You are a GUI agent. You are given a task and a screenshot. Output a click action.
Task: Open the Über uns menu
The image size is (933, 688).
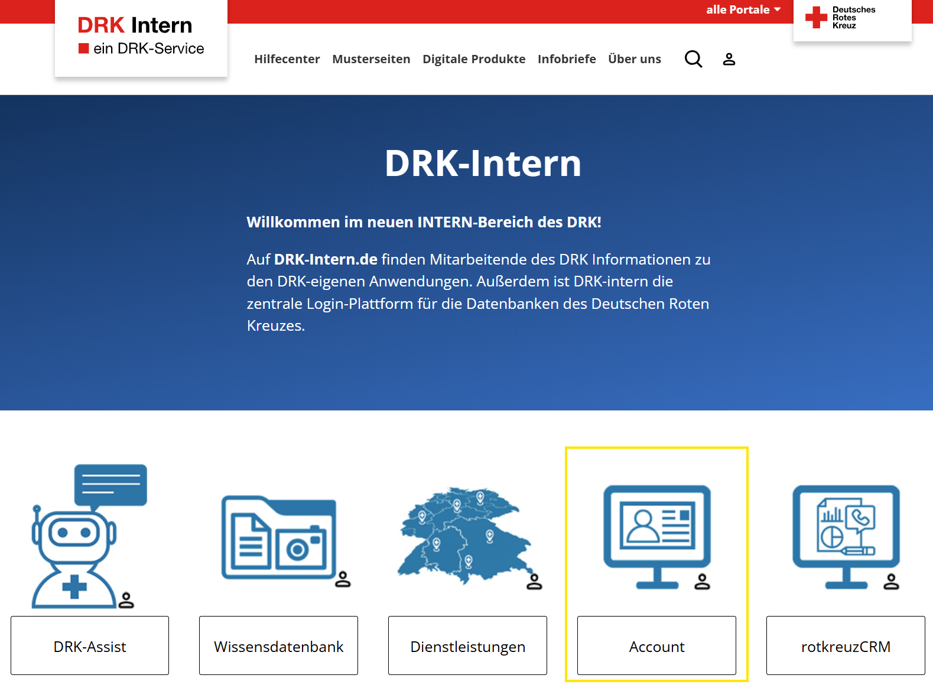coord(634,59)
